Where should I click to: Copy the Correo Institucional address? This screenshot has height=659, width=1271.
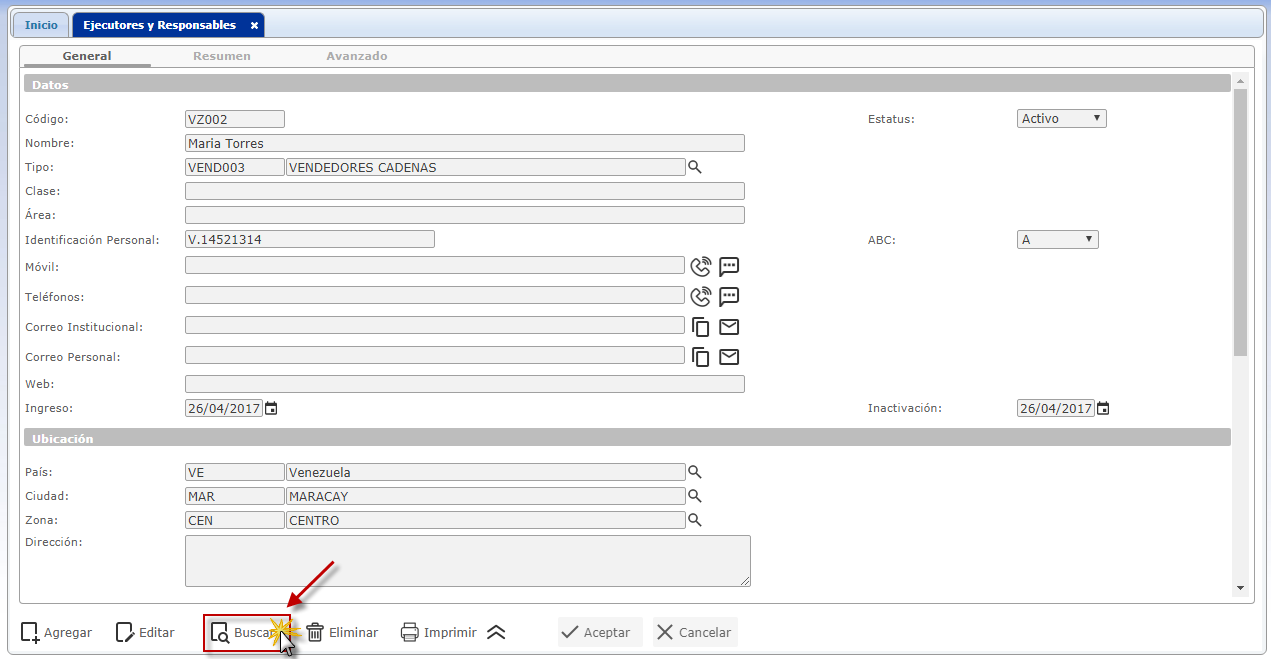701,327
